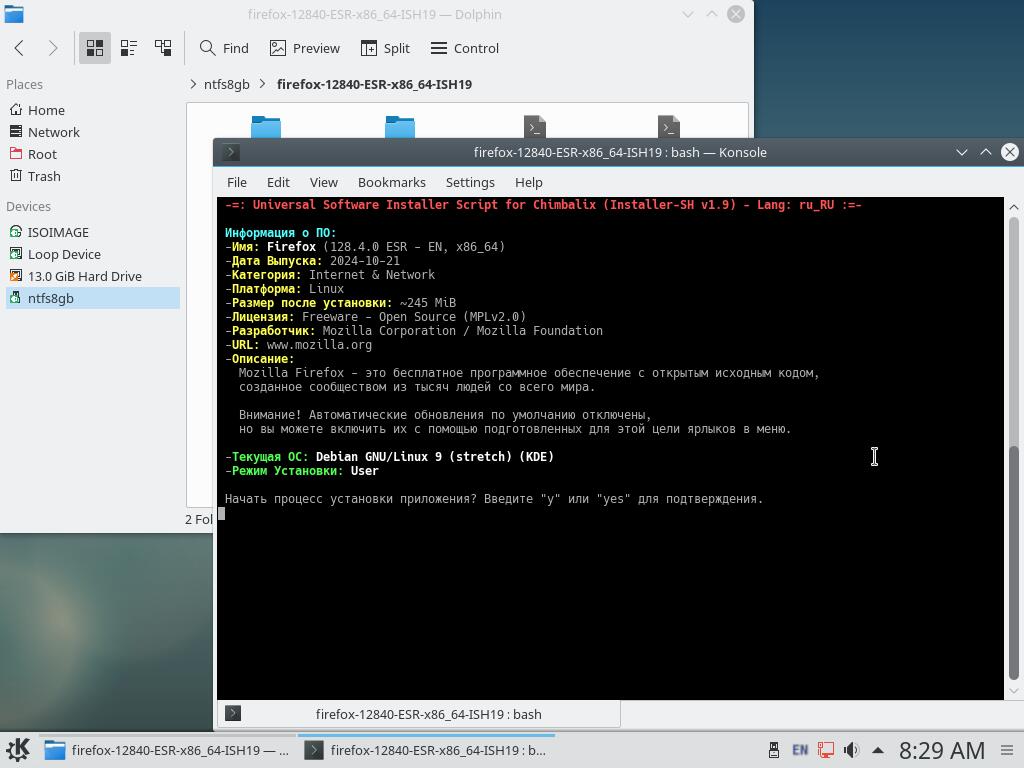This screenshot has width=1024, height=768.
Task: Switch keyboard layout EN indicator
Action: [800, 750]
